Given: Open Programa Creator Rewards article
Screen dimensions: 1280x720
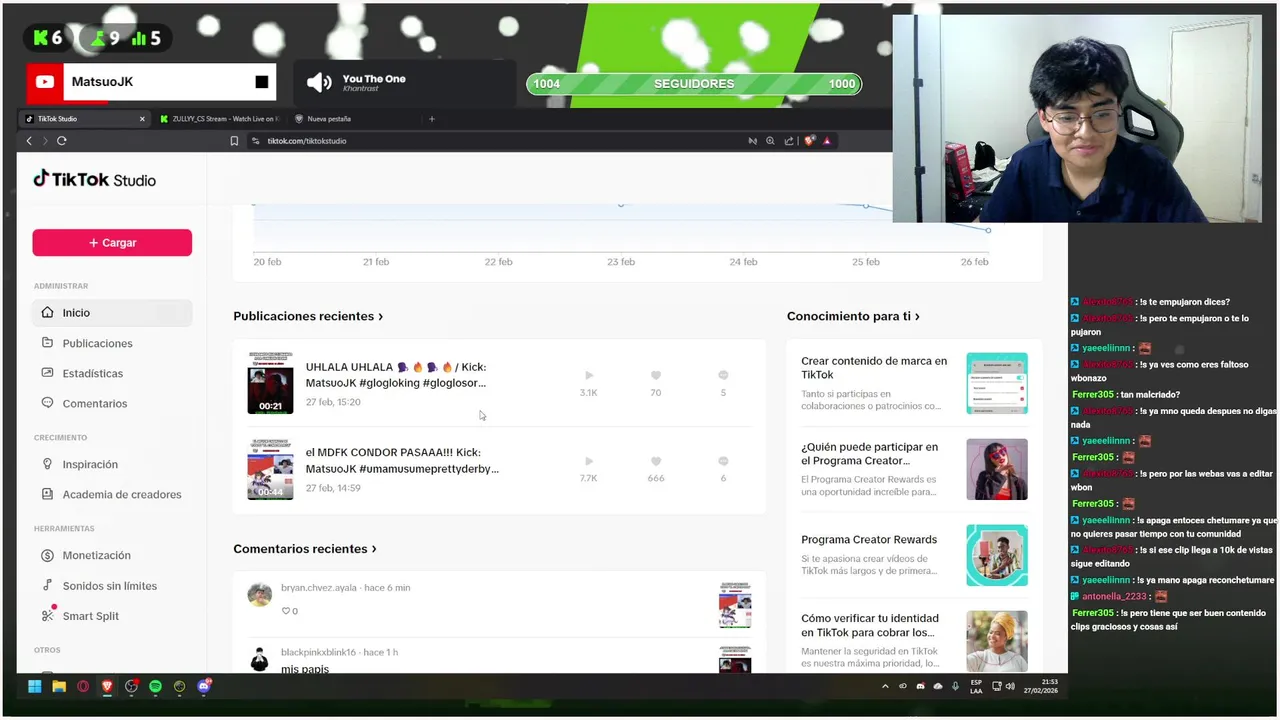Looking at the screenshot, I should click(x=914, y=555).
